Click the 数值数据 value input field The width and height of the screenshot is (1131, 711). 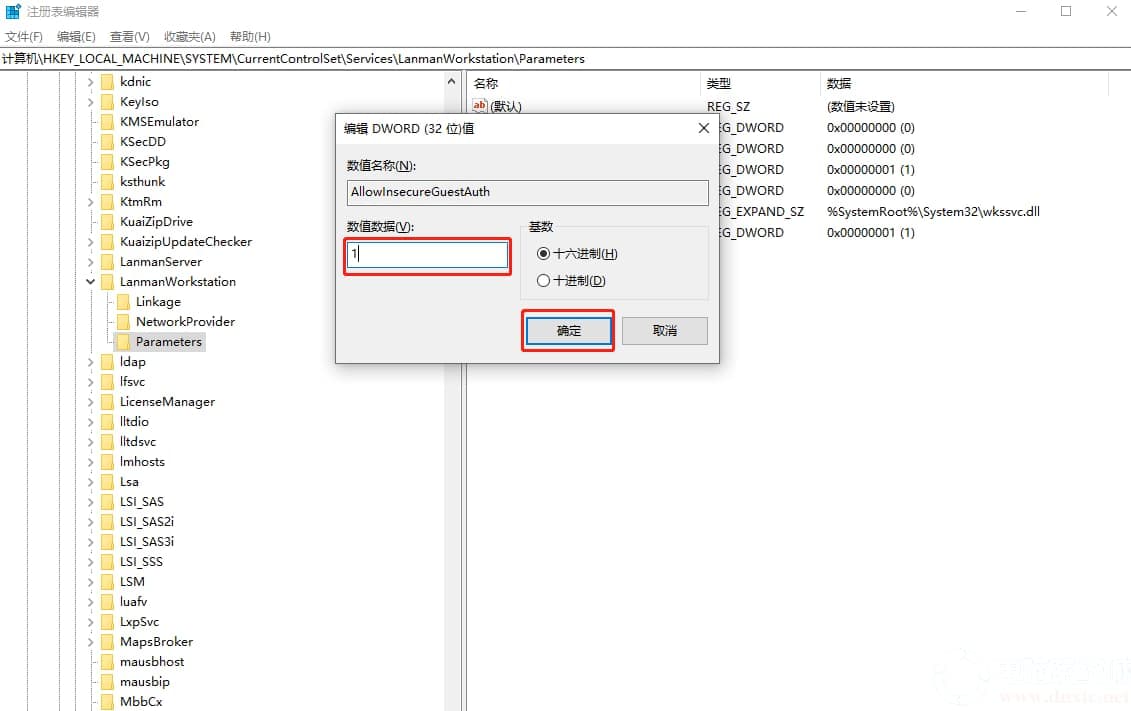click(x=428, y=255)
